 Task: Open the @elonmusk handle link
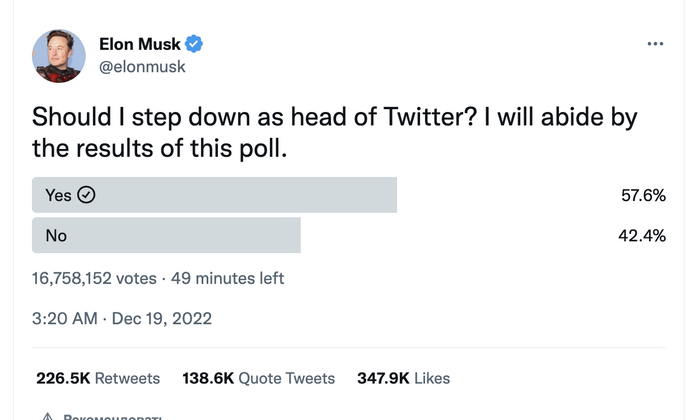pos(142,67)
